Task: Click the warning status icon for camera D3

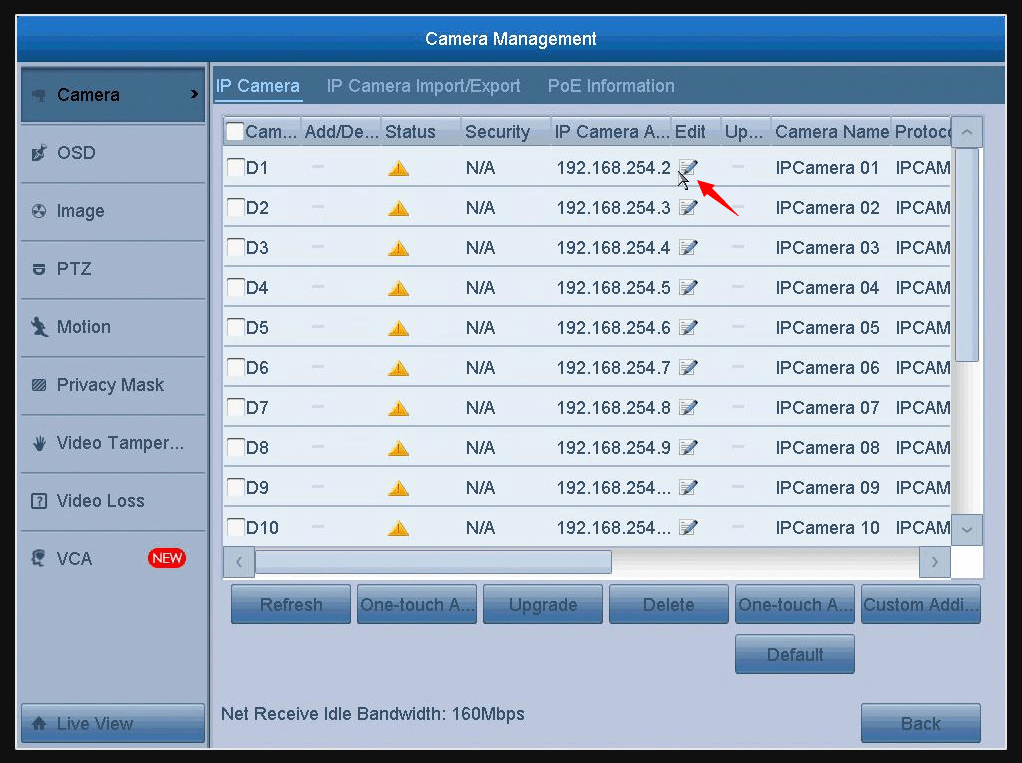Action: [x=398, y=247]
